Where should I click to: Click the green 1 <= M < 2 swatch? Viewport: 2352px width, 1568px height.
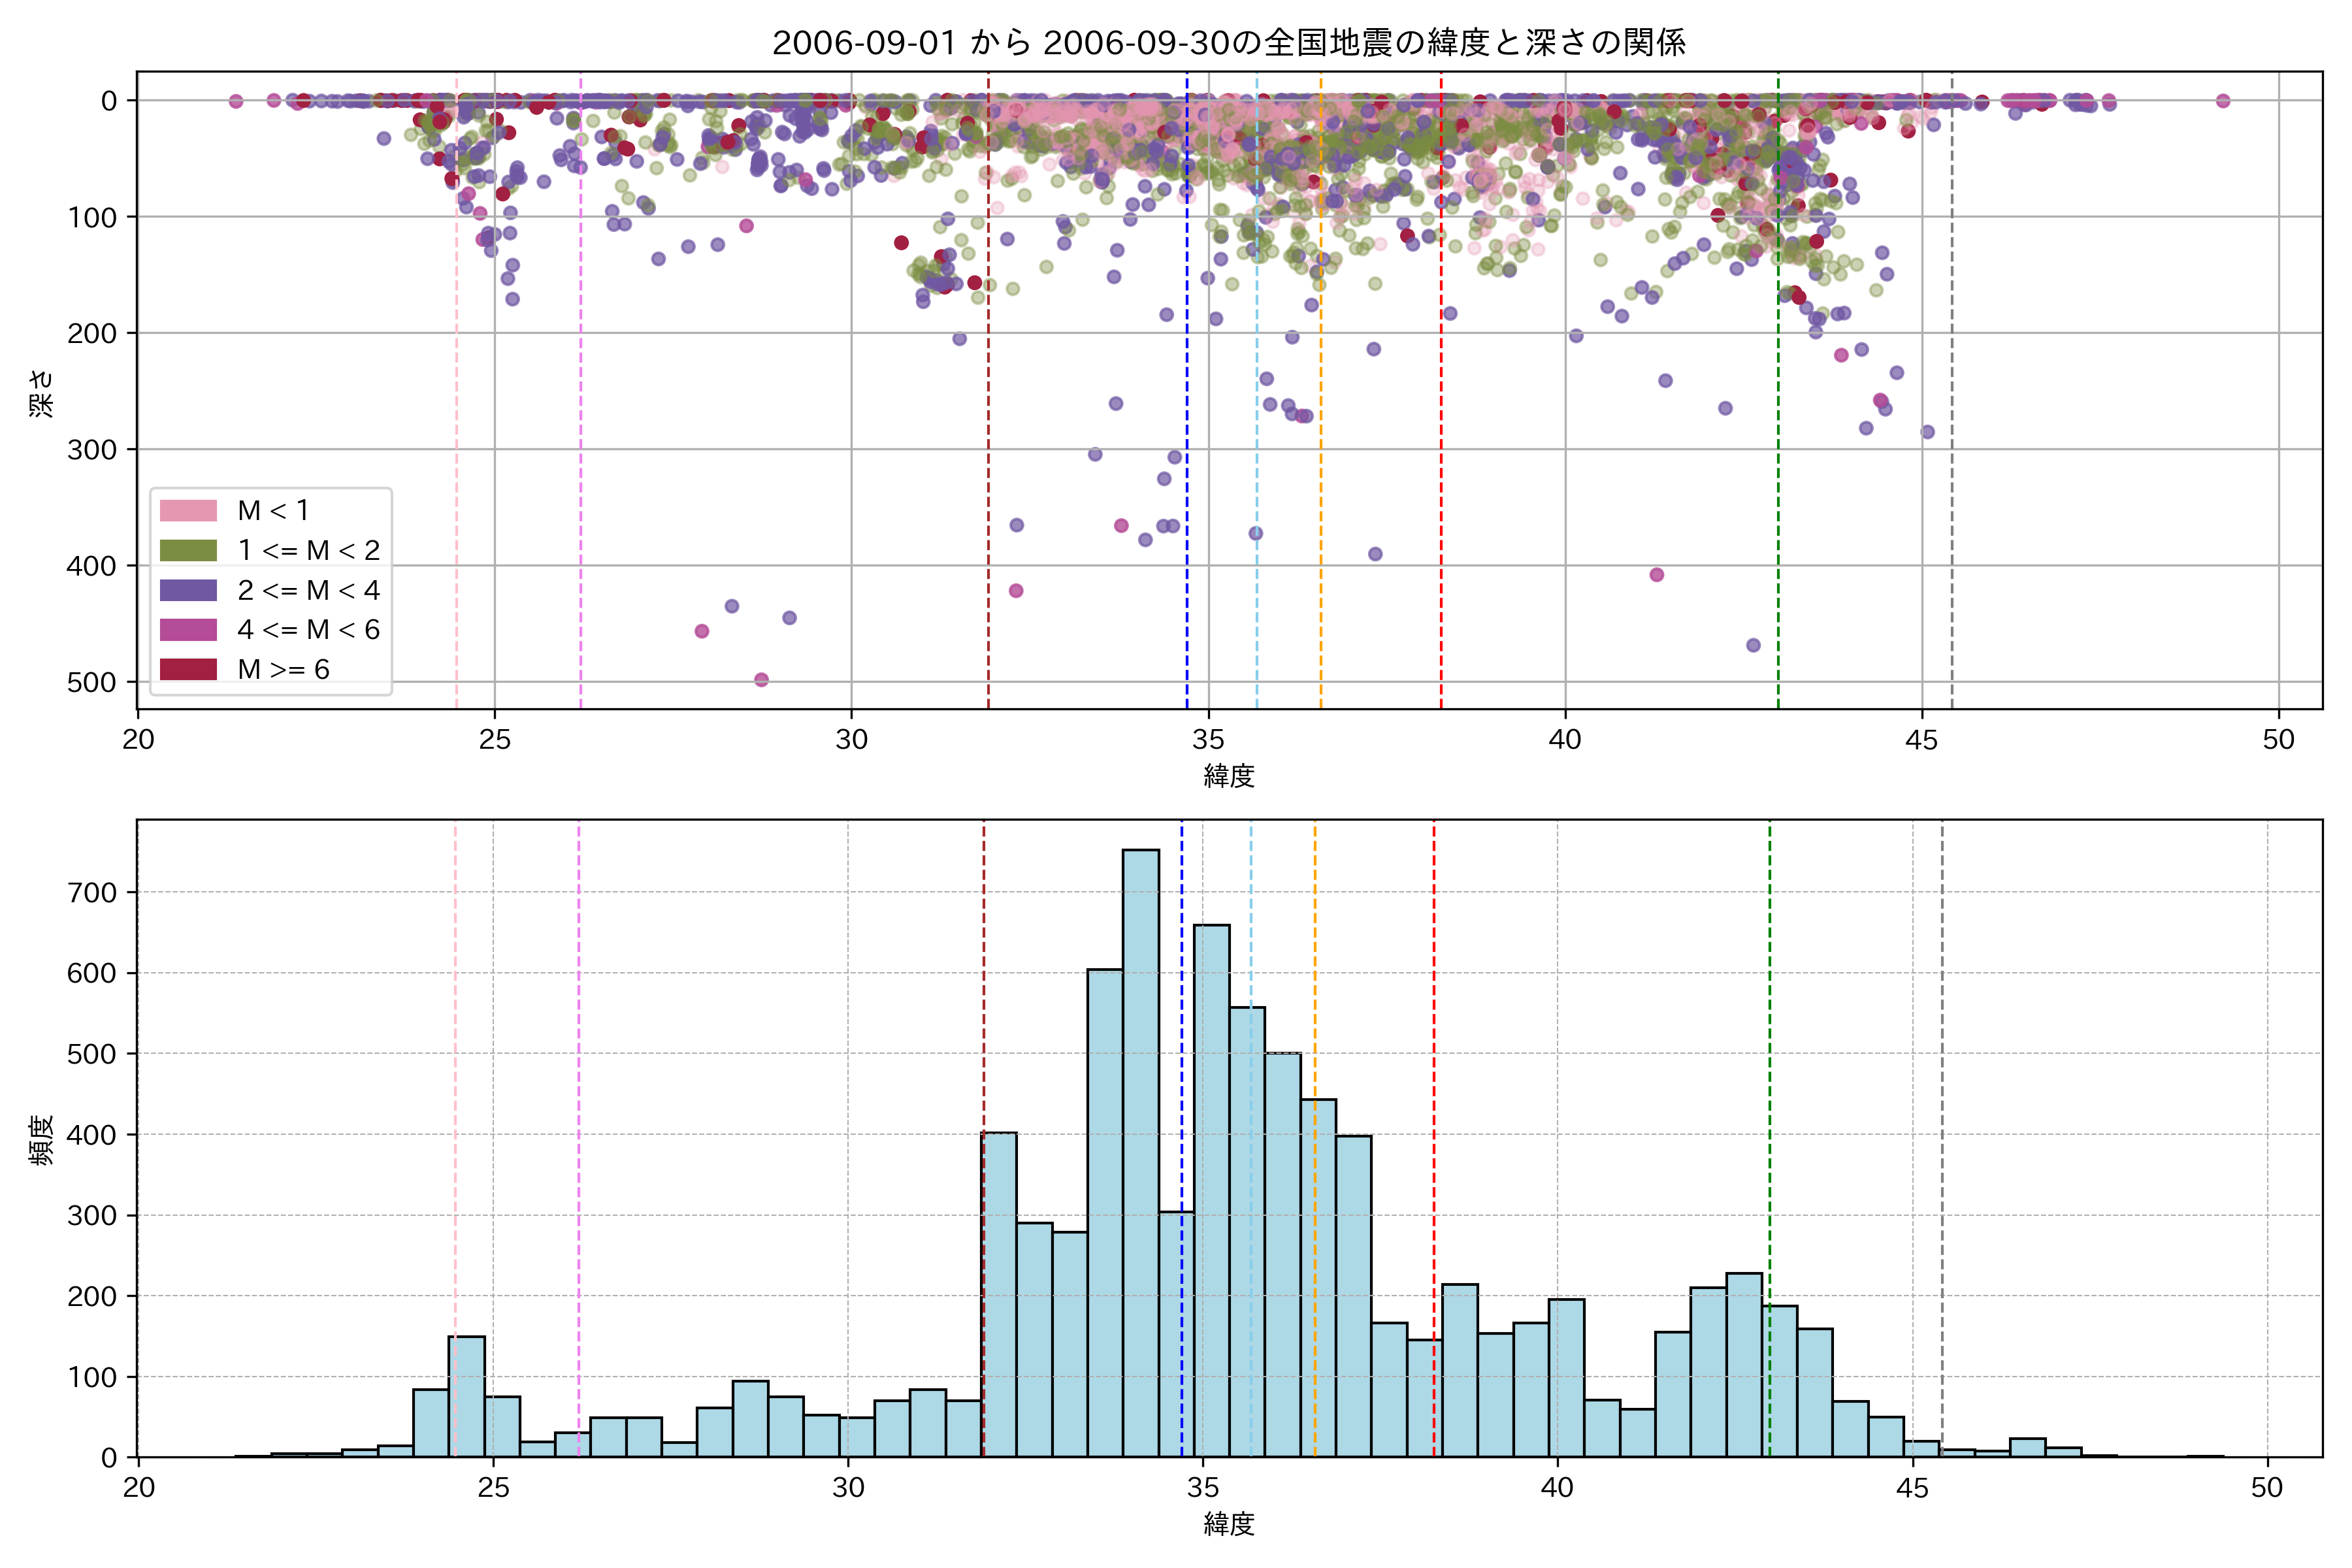tap(188, 550)
